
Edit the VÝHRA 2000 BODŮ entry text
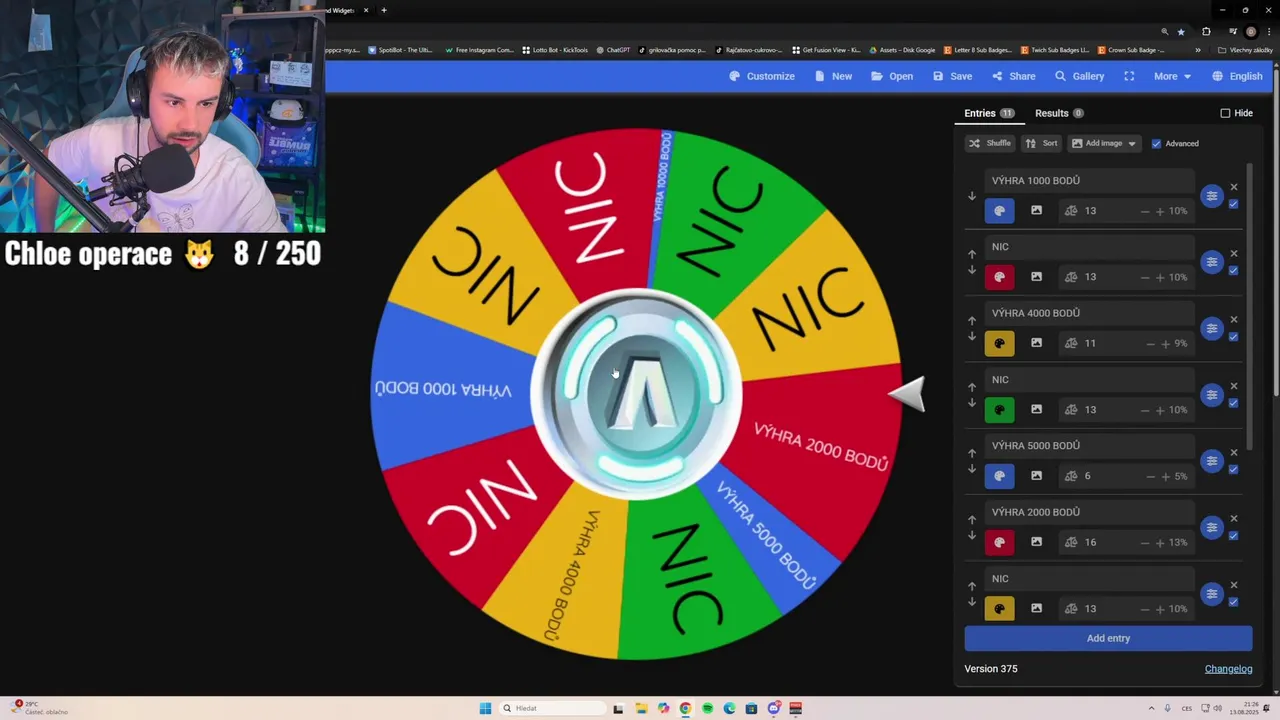pyautogui.click(x=1089, y=512)
